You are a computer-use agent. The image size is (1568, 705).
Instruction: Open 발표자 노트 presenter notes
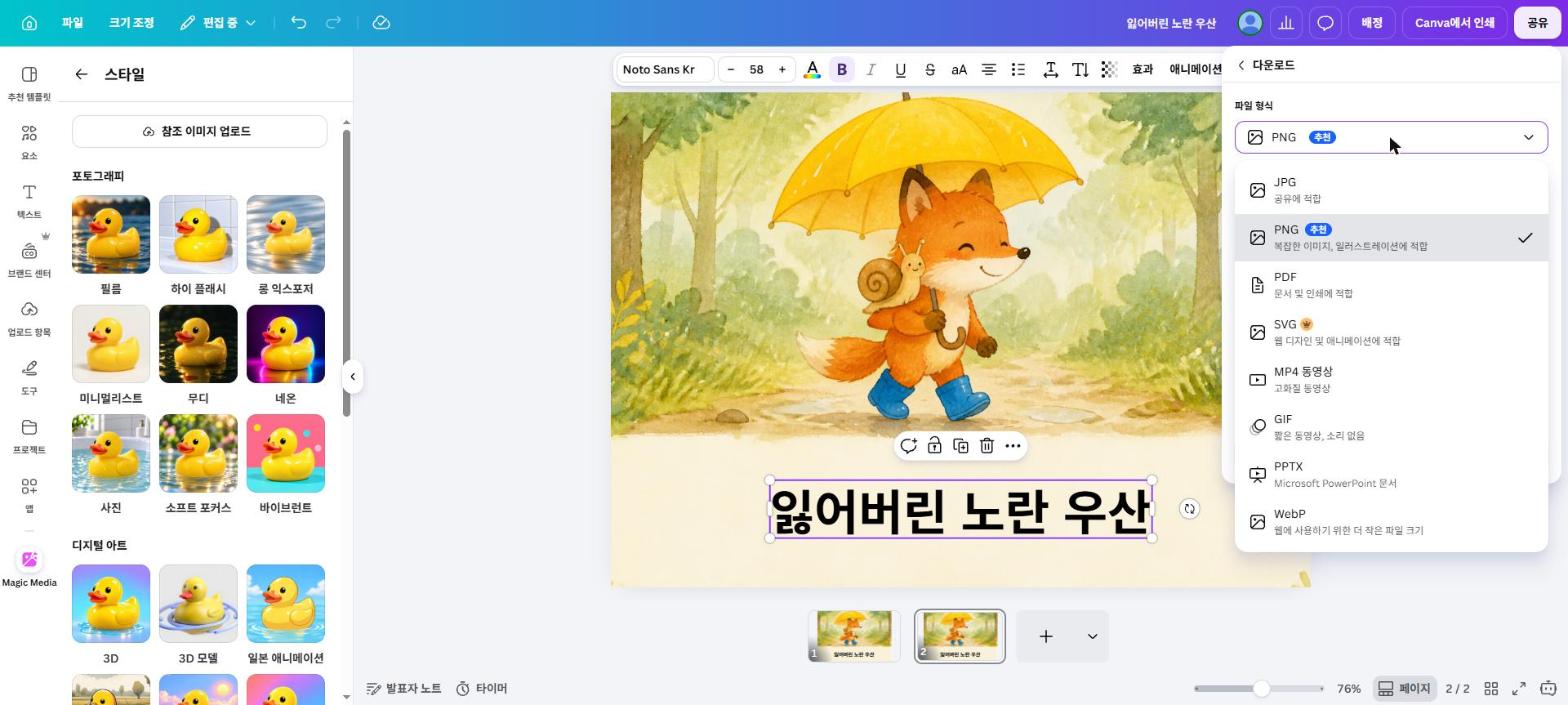[x=404, y=688]
